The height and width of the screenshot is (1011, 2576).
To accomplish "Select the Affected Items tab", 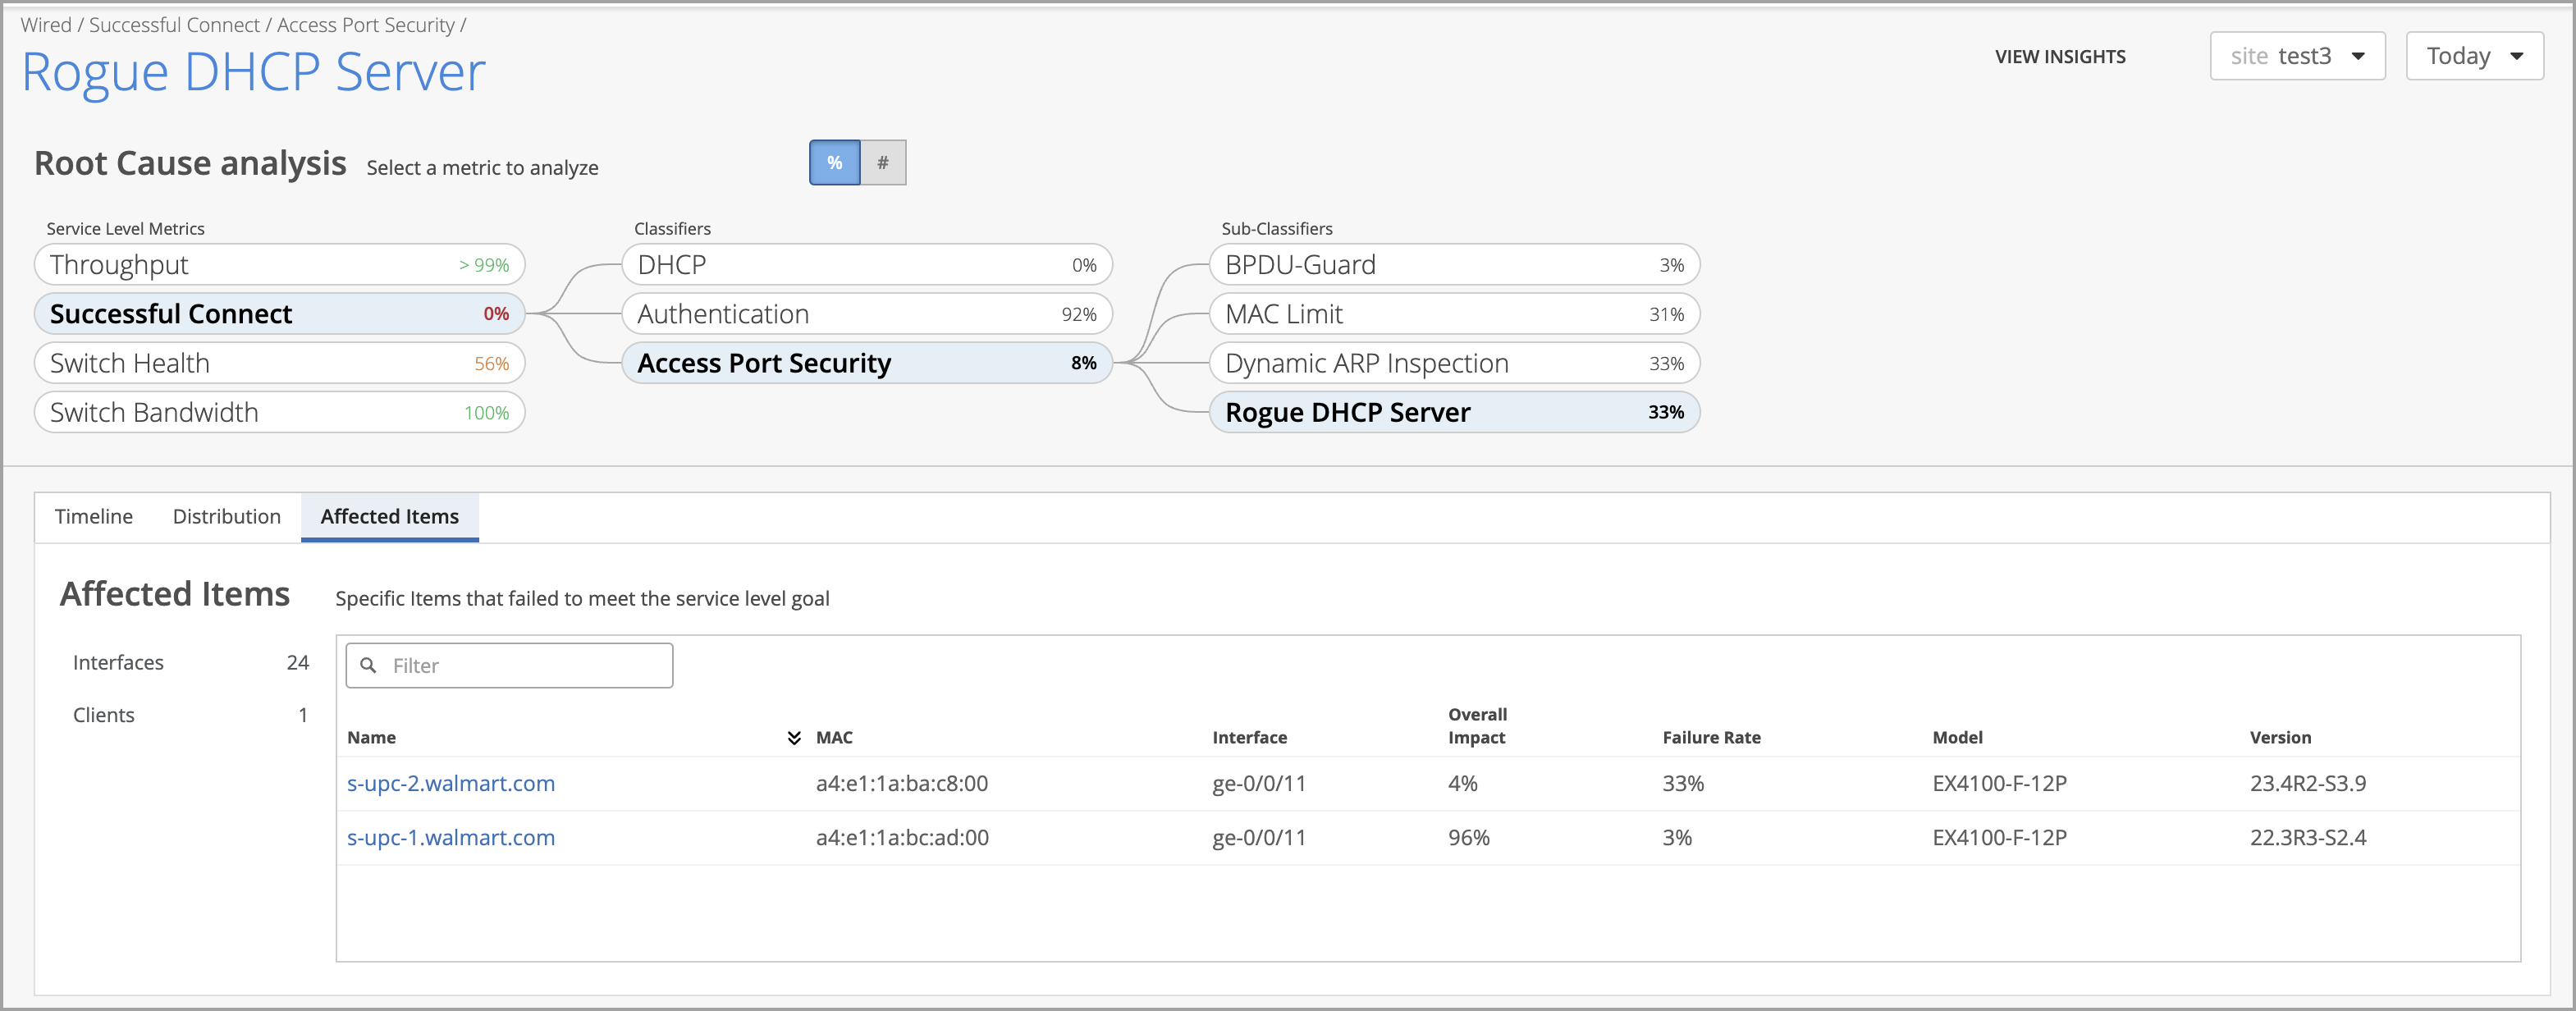I will click(x=389, y=516).
